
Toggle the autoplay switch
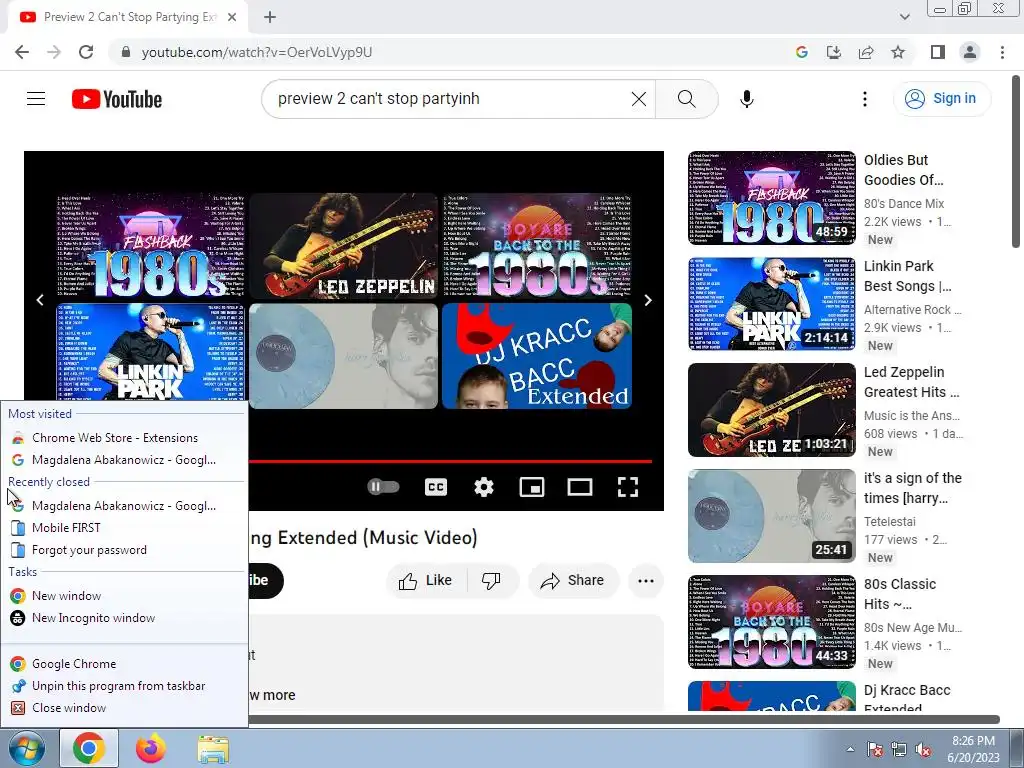click(x=383, y=487)
